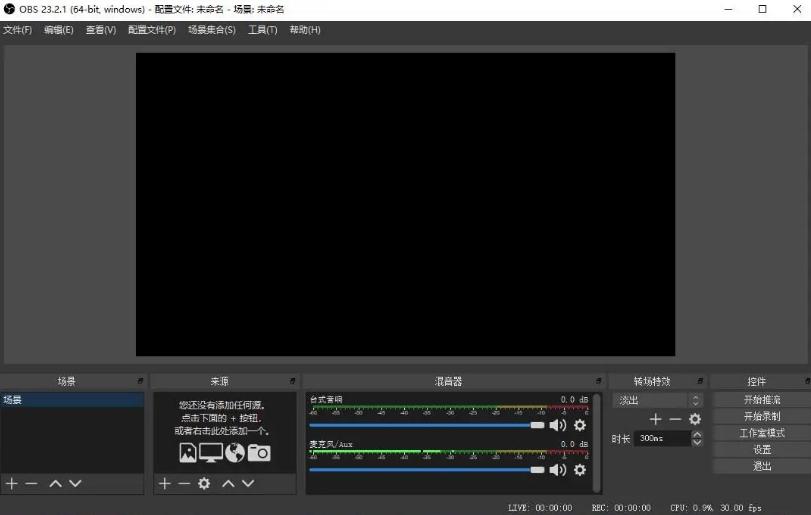Click the 300ms duration input field
811x515 pixels.
(x=663, y=438)
